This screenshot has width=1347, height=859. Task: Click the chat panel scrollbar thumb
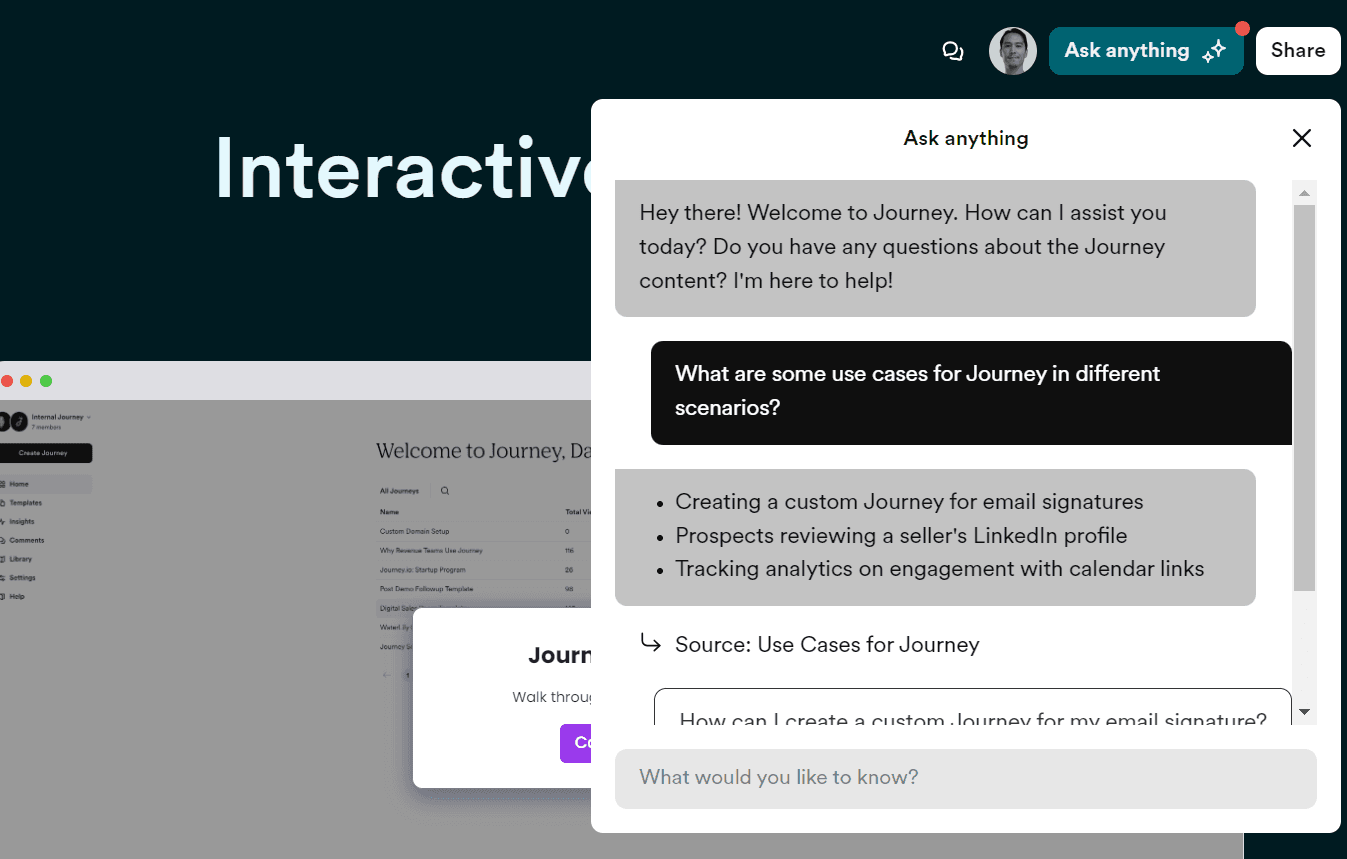[1304, 396]
